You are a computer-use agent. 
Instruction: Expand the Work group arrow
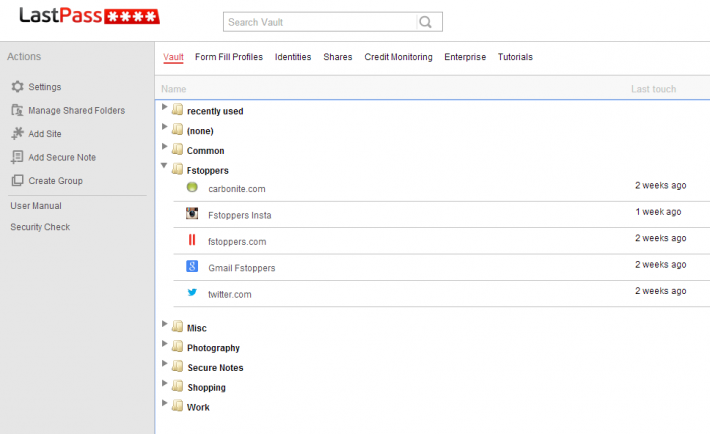[165, 403]
